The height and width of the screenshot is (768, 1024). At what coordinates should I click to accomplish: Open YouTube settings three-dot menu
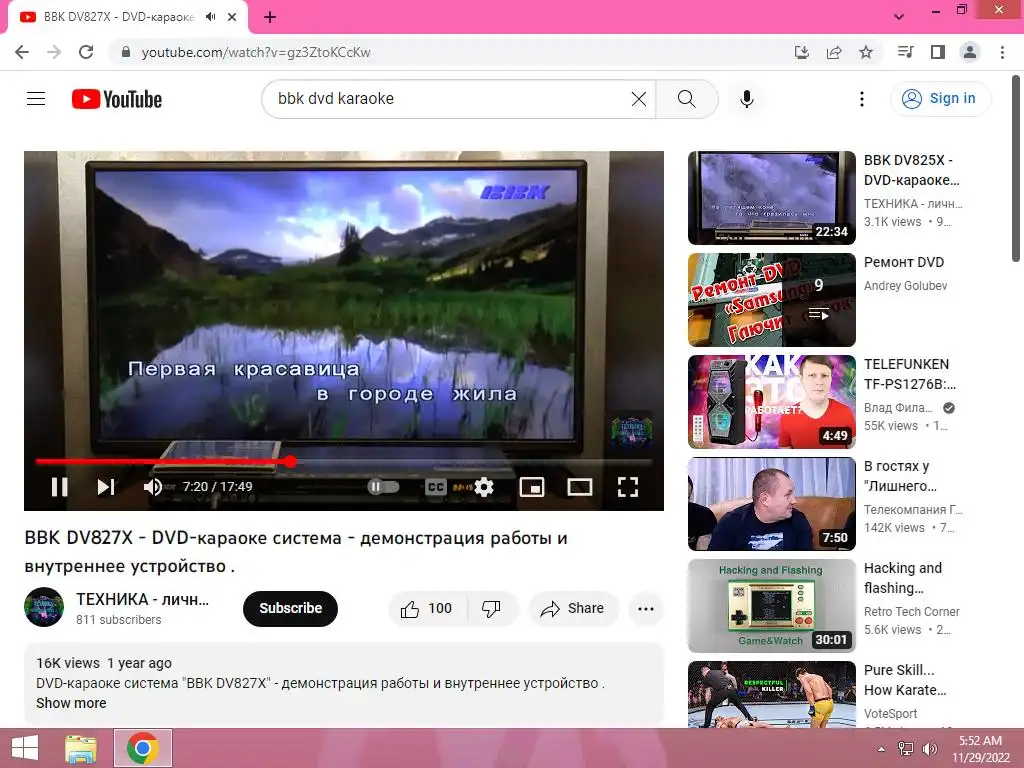pos(861,99)
